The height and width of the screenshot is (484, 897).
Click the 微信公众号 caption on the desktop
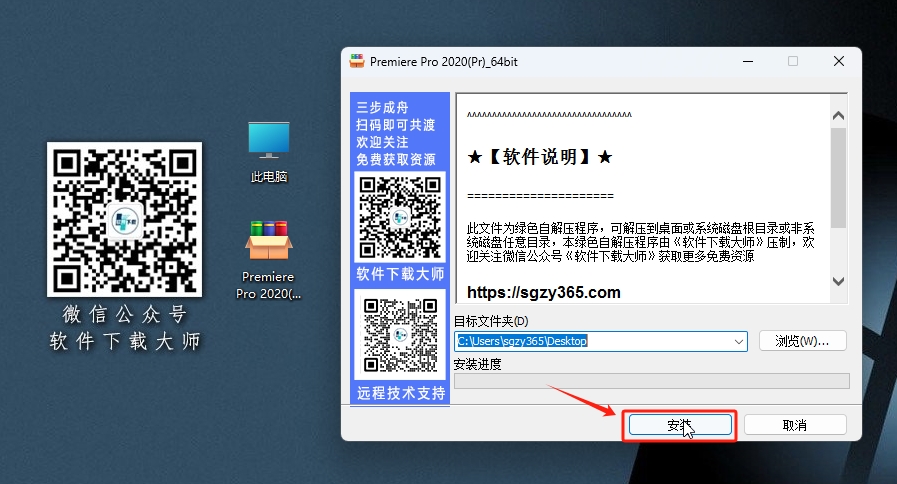coord(124,314)
